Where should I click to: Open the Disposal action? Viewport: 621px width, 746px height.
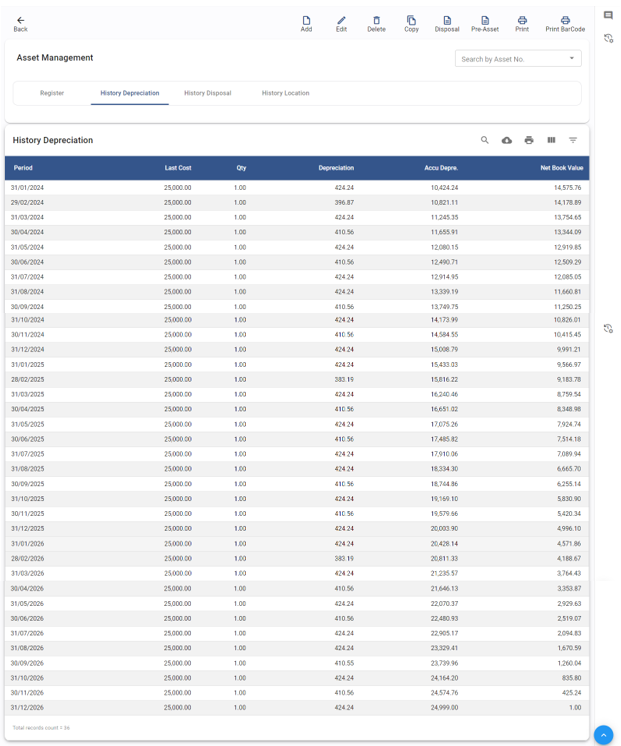point(447,23)
